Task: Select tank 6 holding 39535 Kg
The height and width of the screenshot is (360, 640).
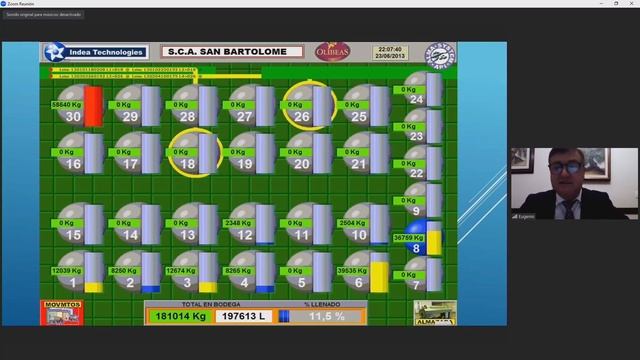Action: pos(363,271)
